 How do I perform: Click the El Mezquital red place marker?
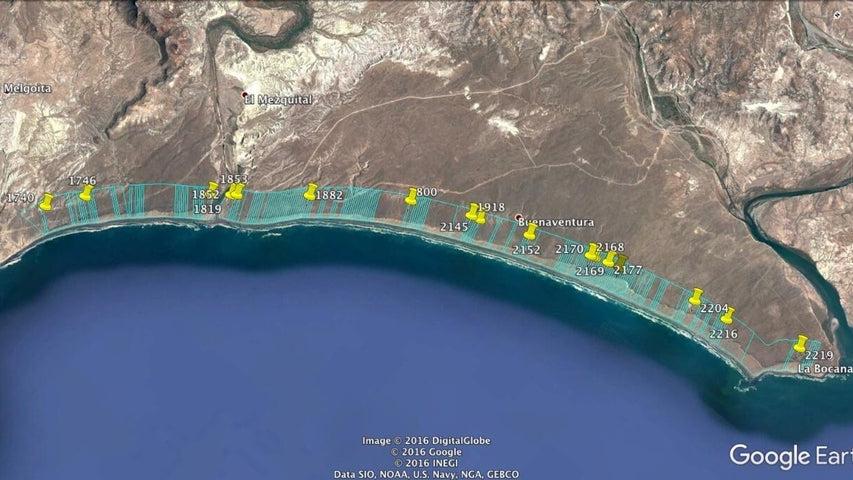click(x=246, y=96)
